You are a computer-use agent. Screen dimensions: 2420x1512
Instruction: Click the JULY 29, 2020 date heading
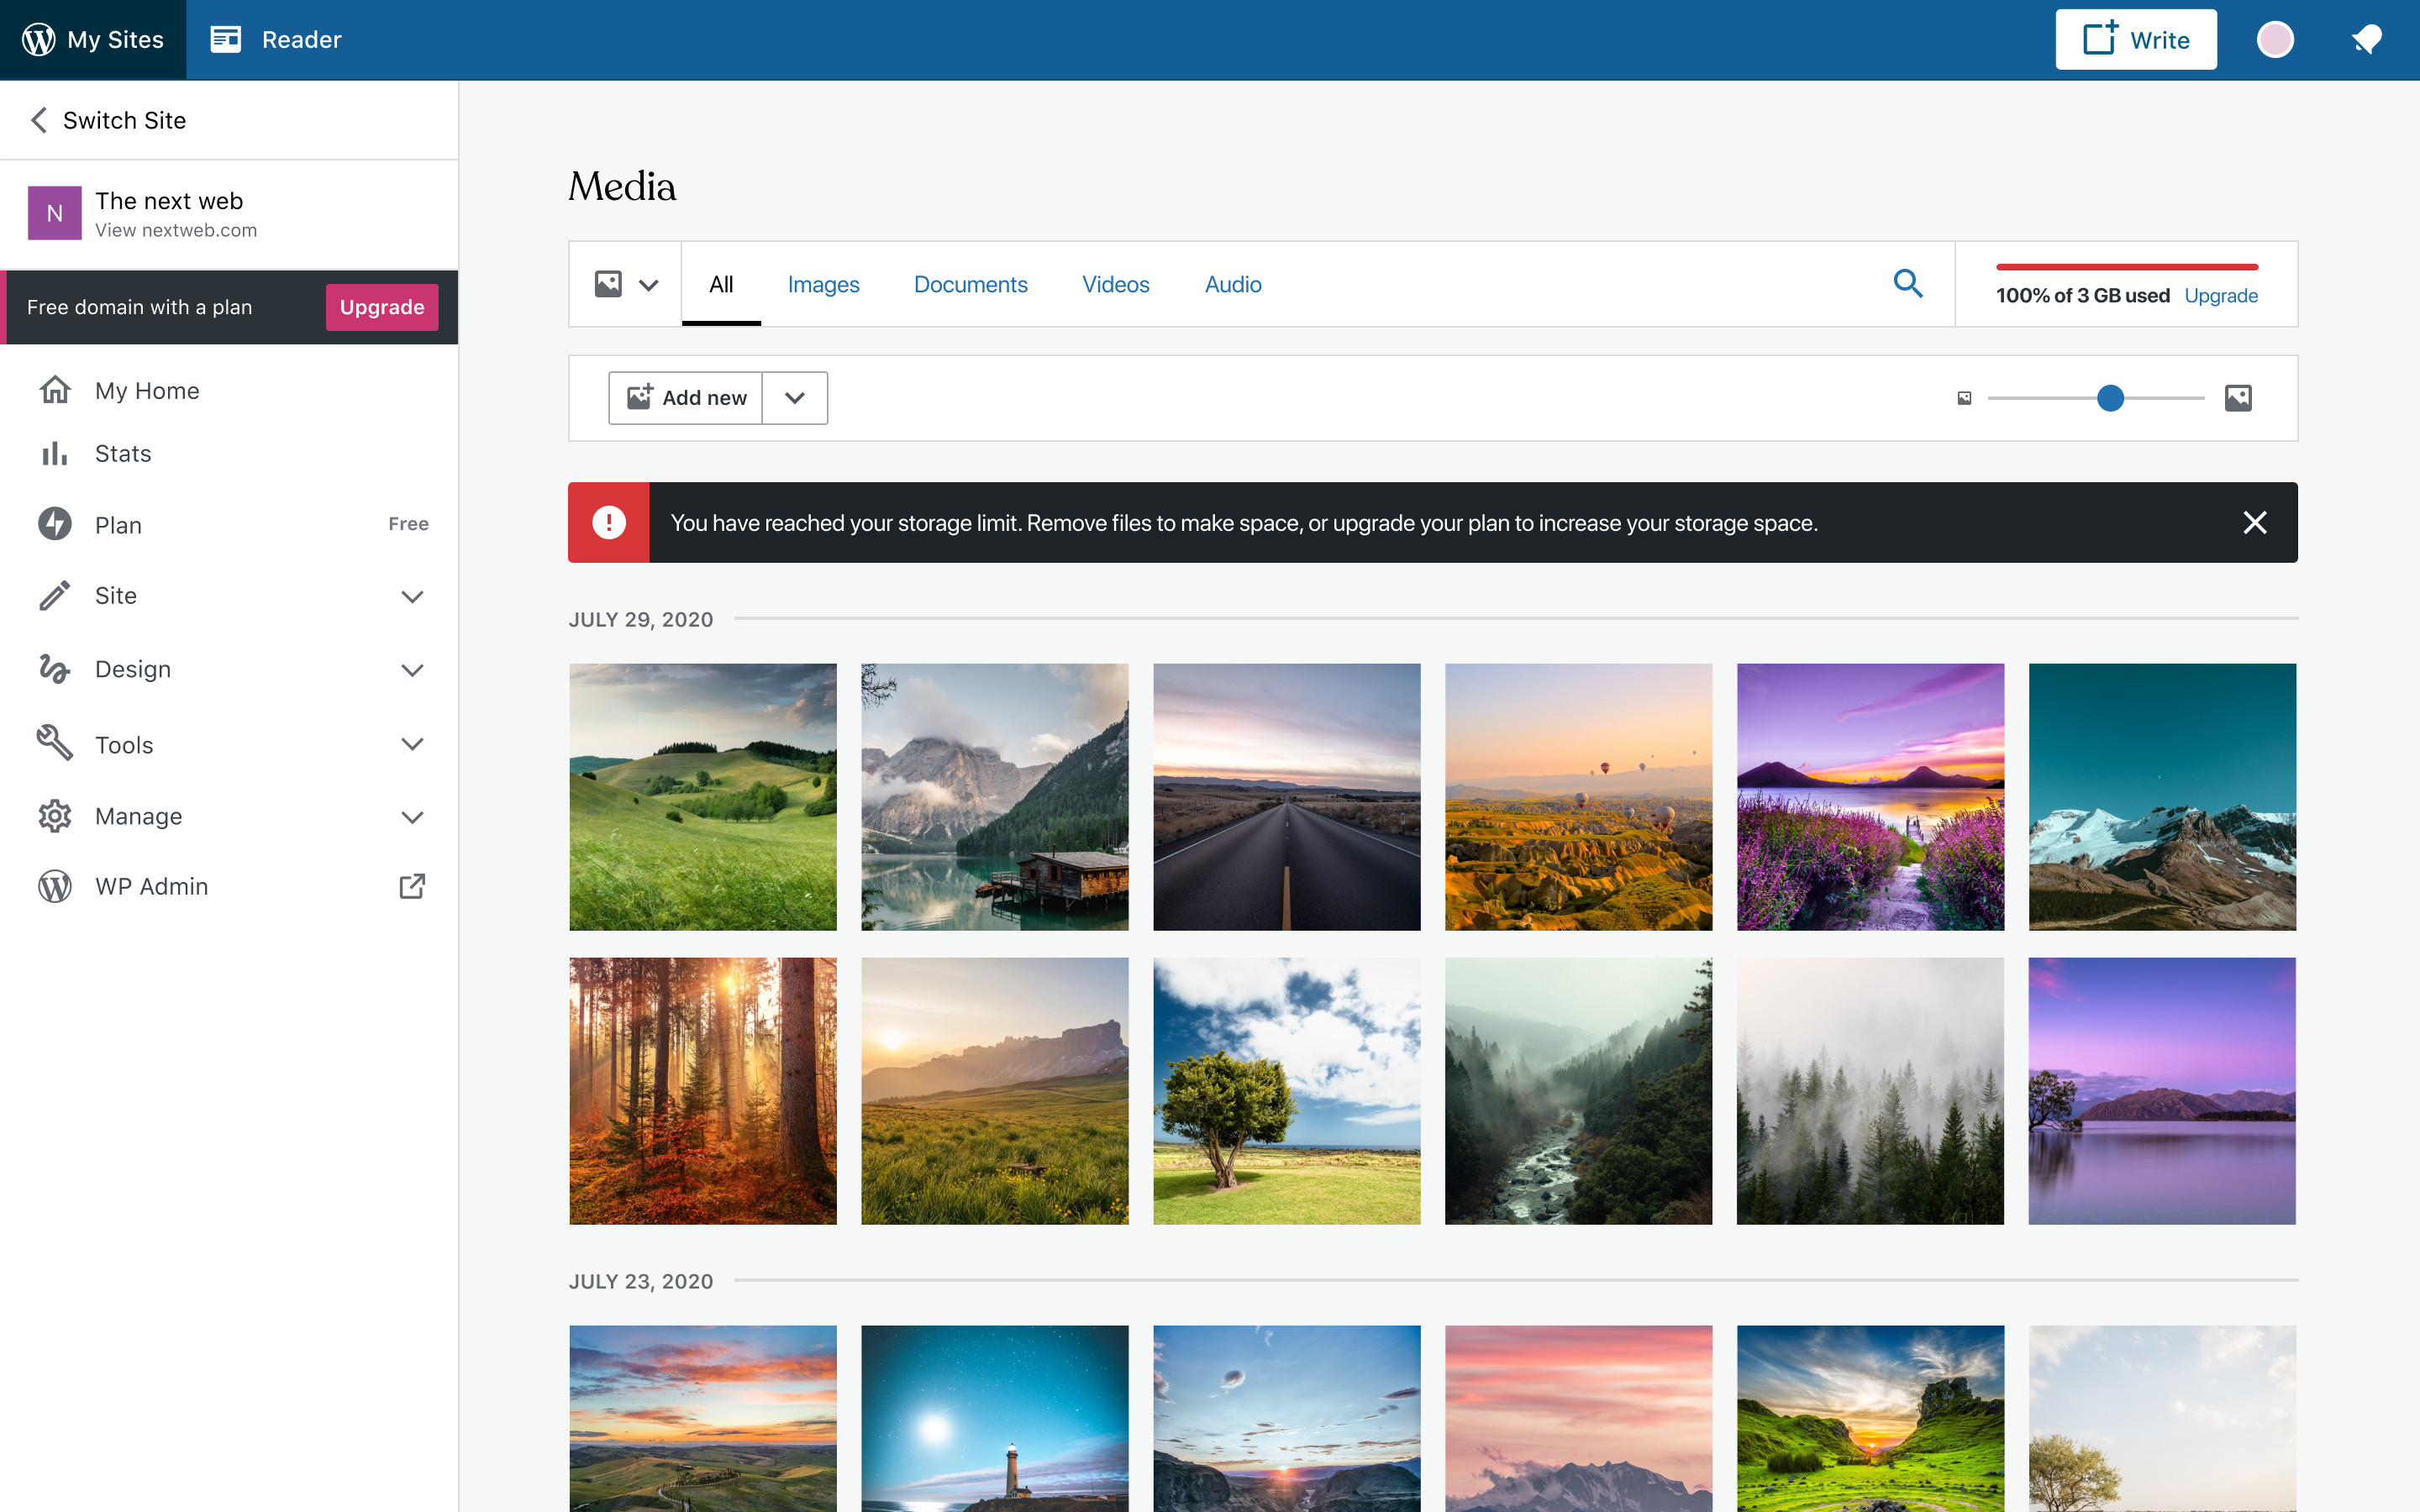click(641, 620)
